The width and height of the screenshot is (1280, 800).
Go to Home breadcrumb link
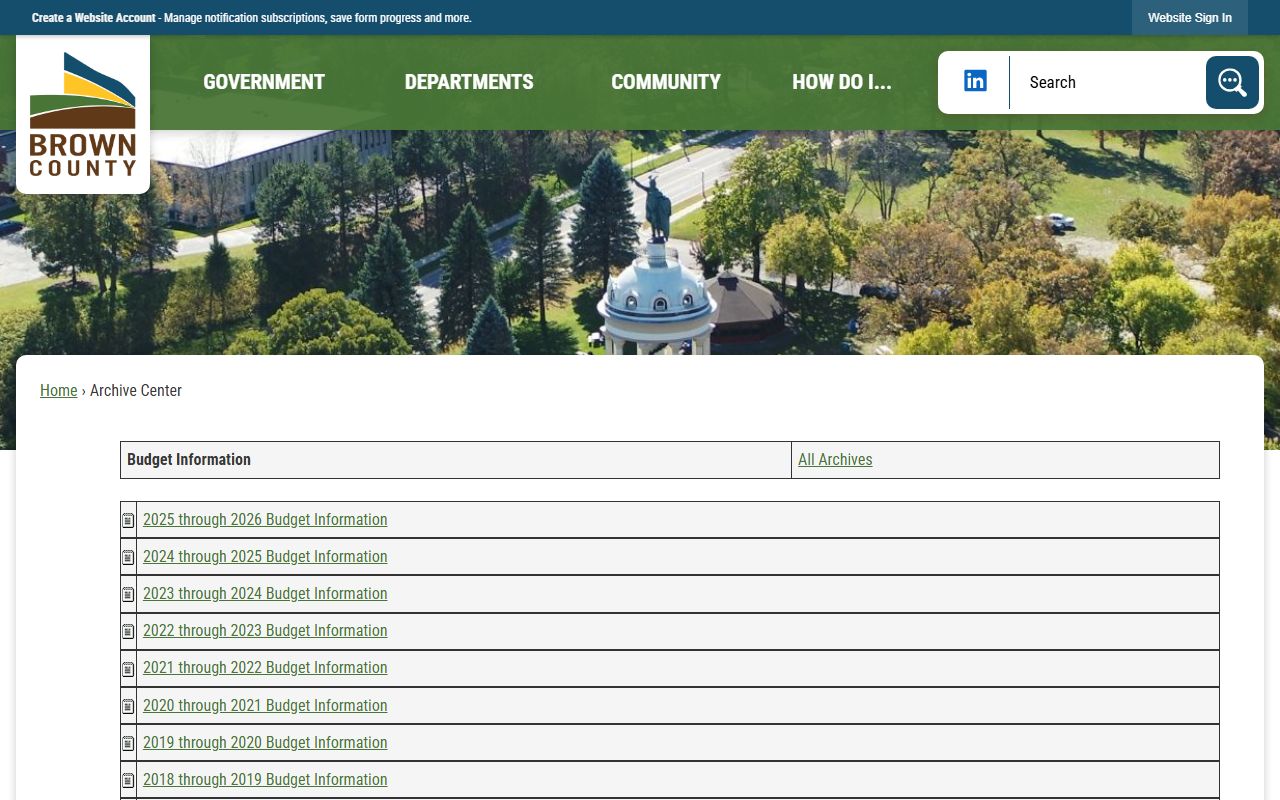(58, 390)
